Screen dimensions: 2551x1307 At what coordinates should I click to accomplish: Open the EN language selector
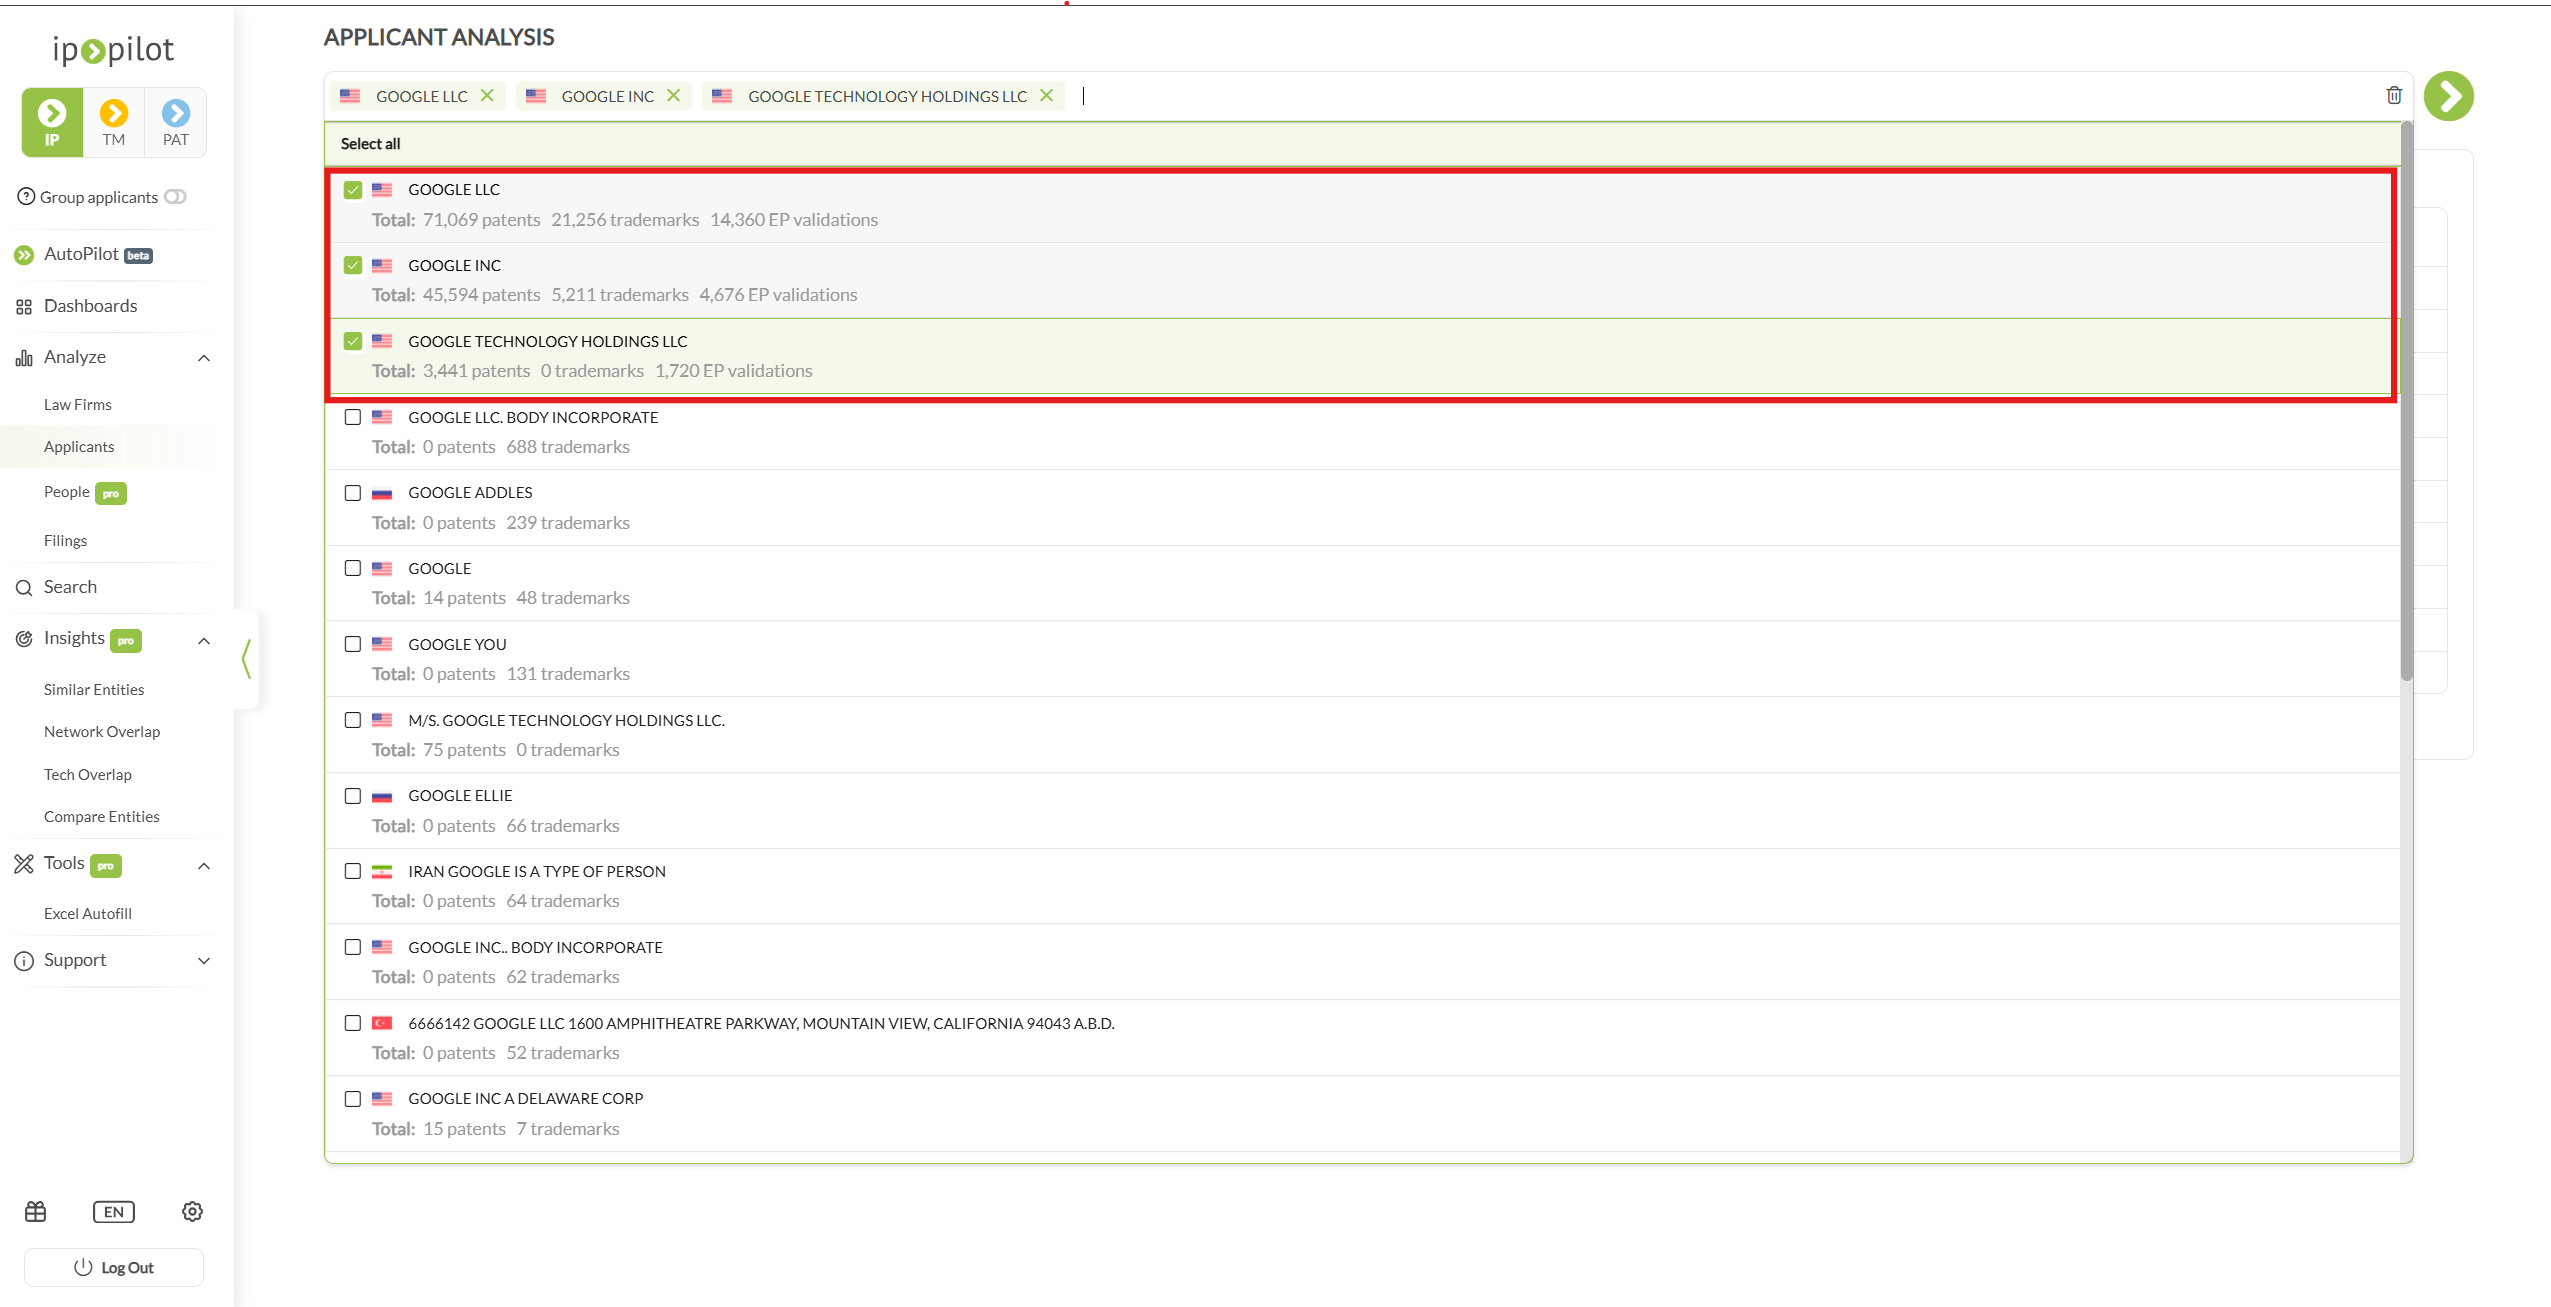[114, 1212]
